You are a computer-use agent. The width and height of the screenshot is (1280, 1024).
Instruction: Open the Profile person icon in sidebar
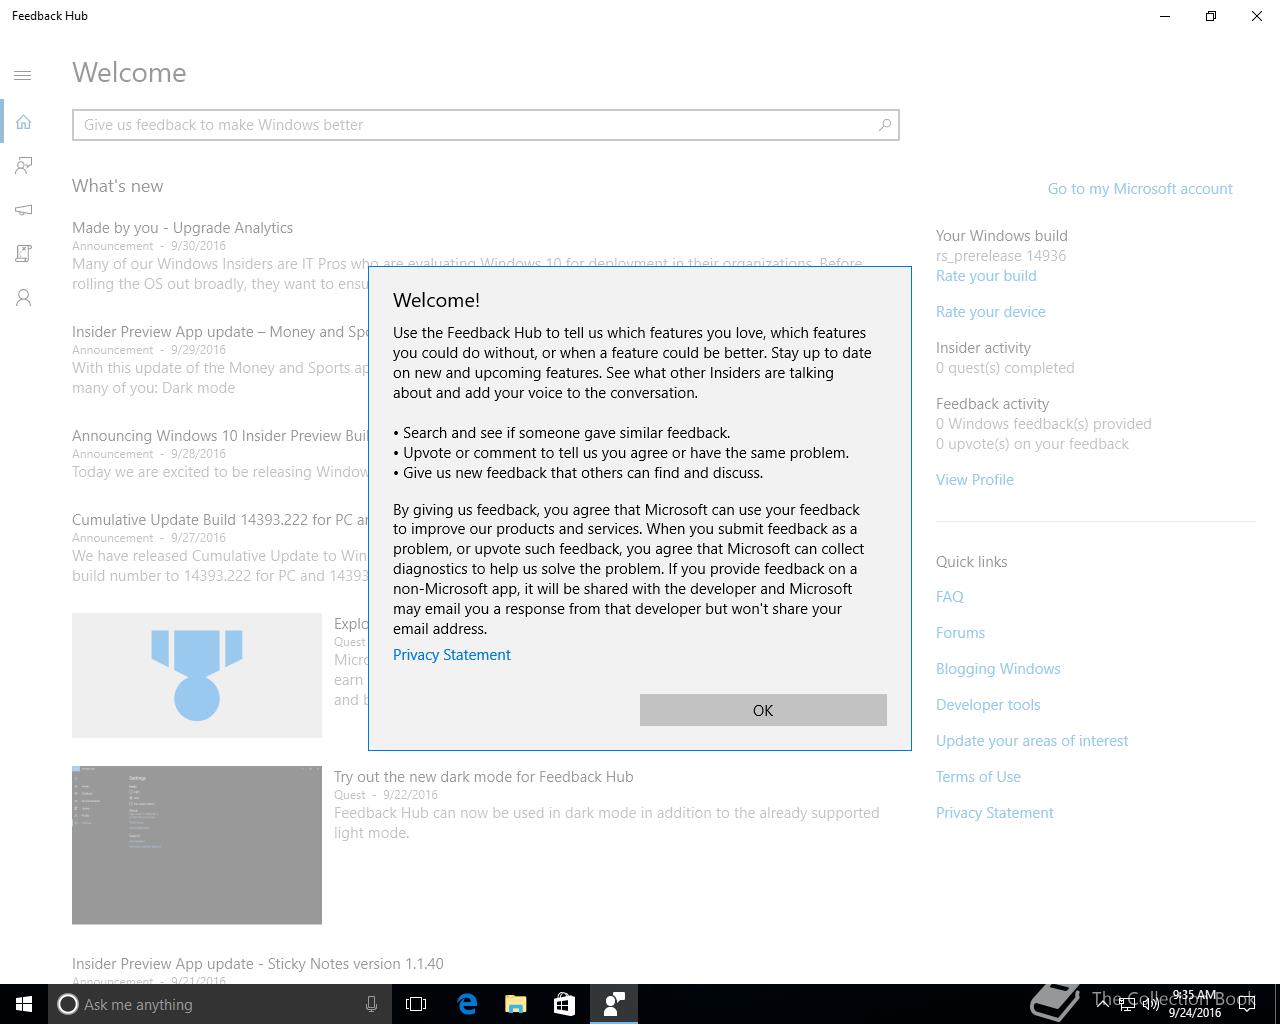point(23,298)
